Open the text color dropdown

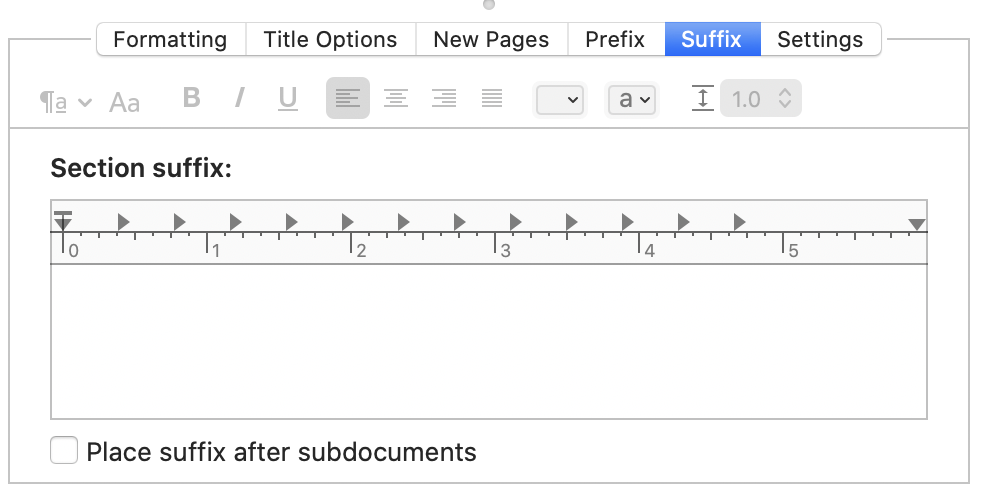560,99
